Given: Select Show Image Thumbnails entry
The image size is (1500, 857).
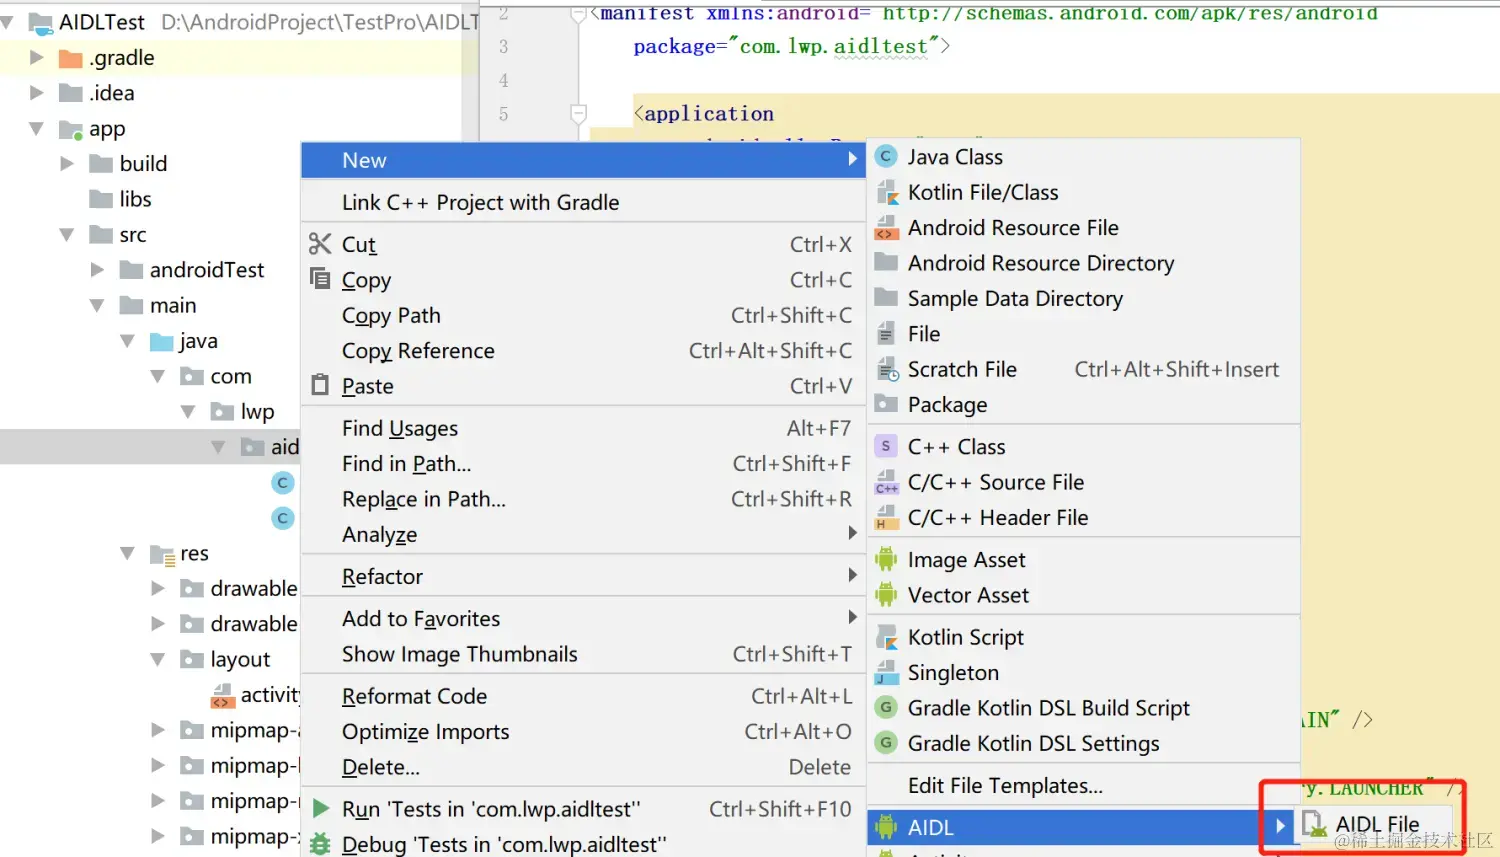Looking at the screenshot, I should (x=582, y=654).
